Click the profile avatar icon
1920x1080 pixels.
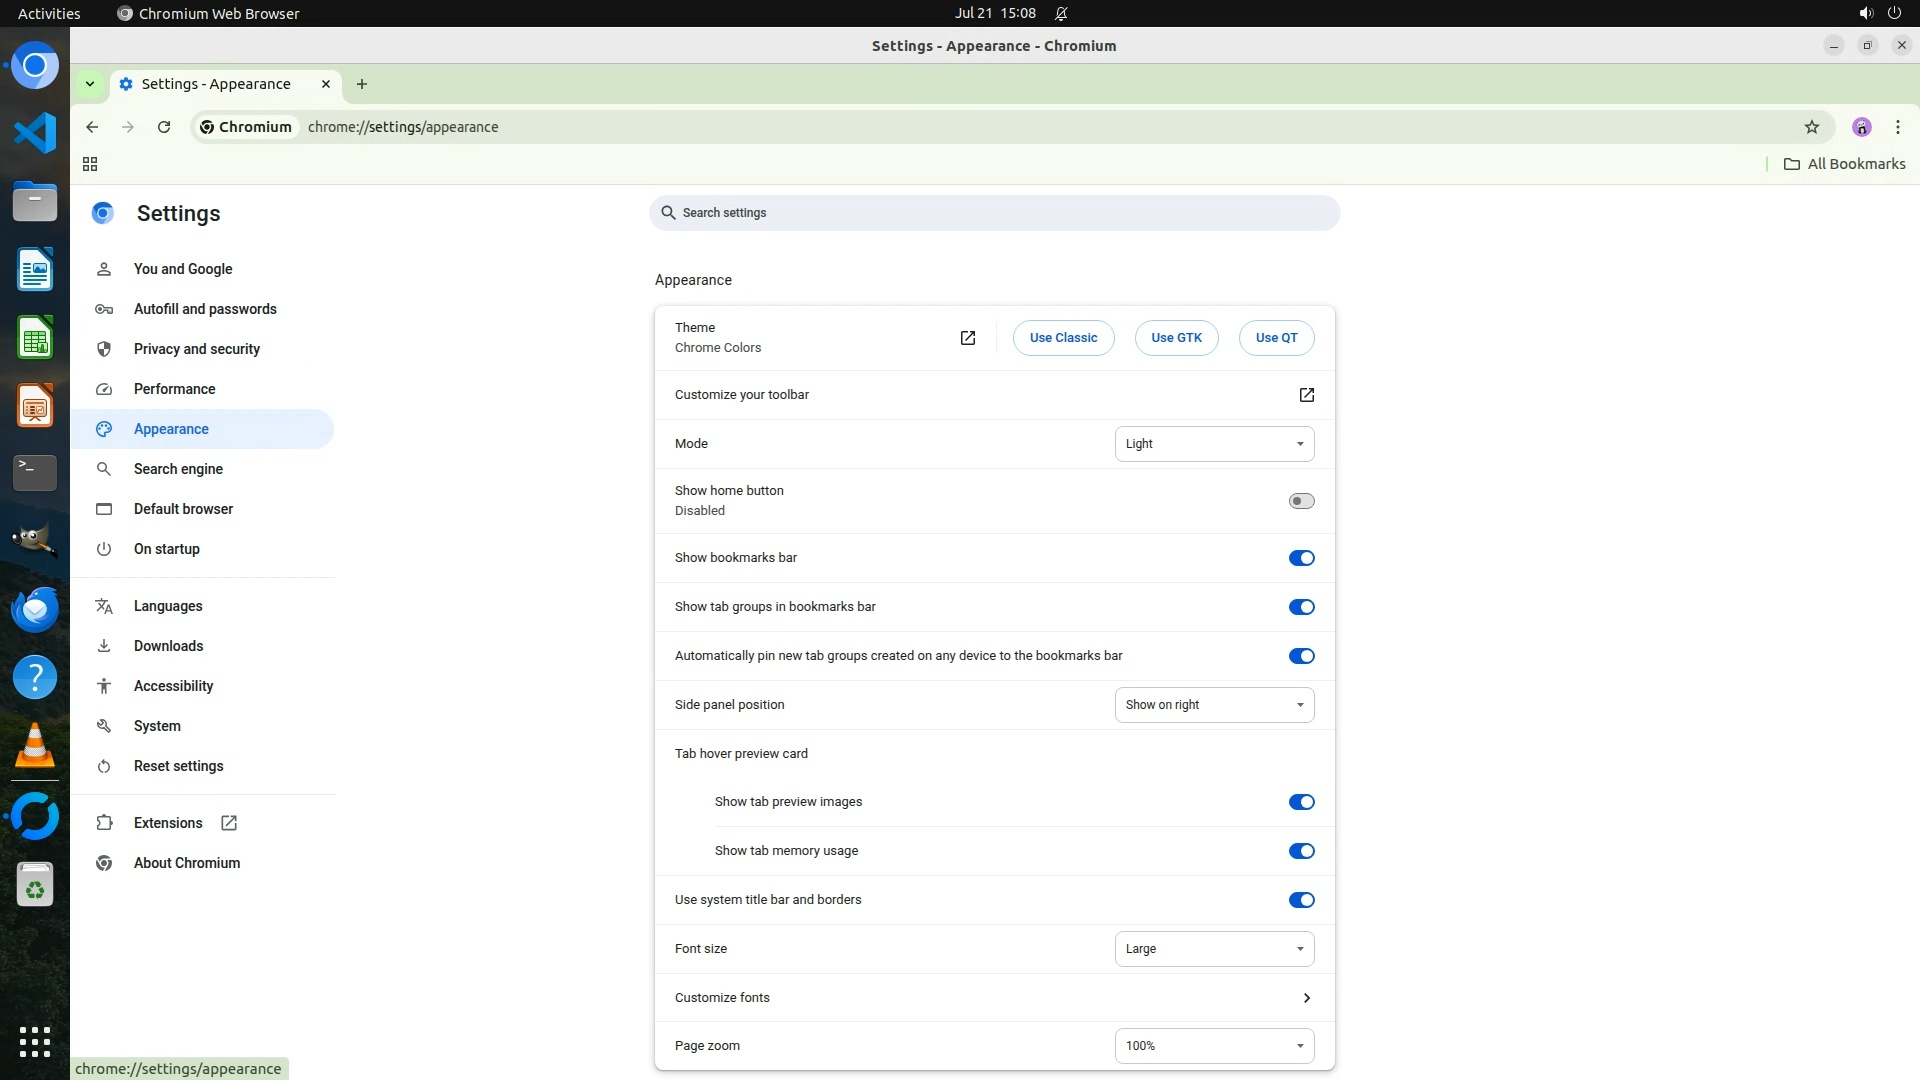coord(1861,127)
